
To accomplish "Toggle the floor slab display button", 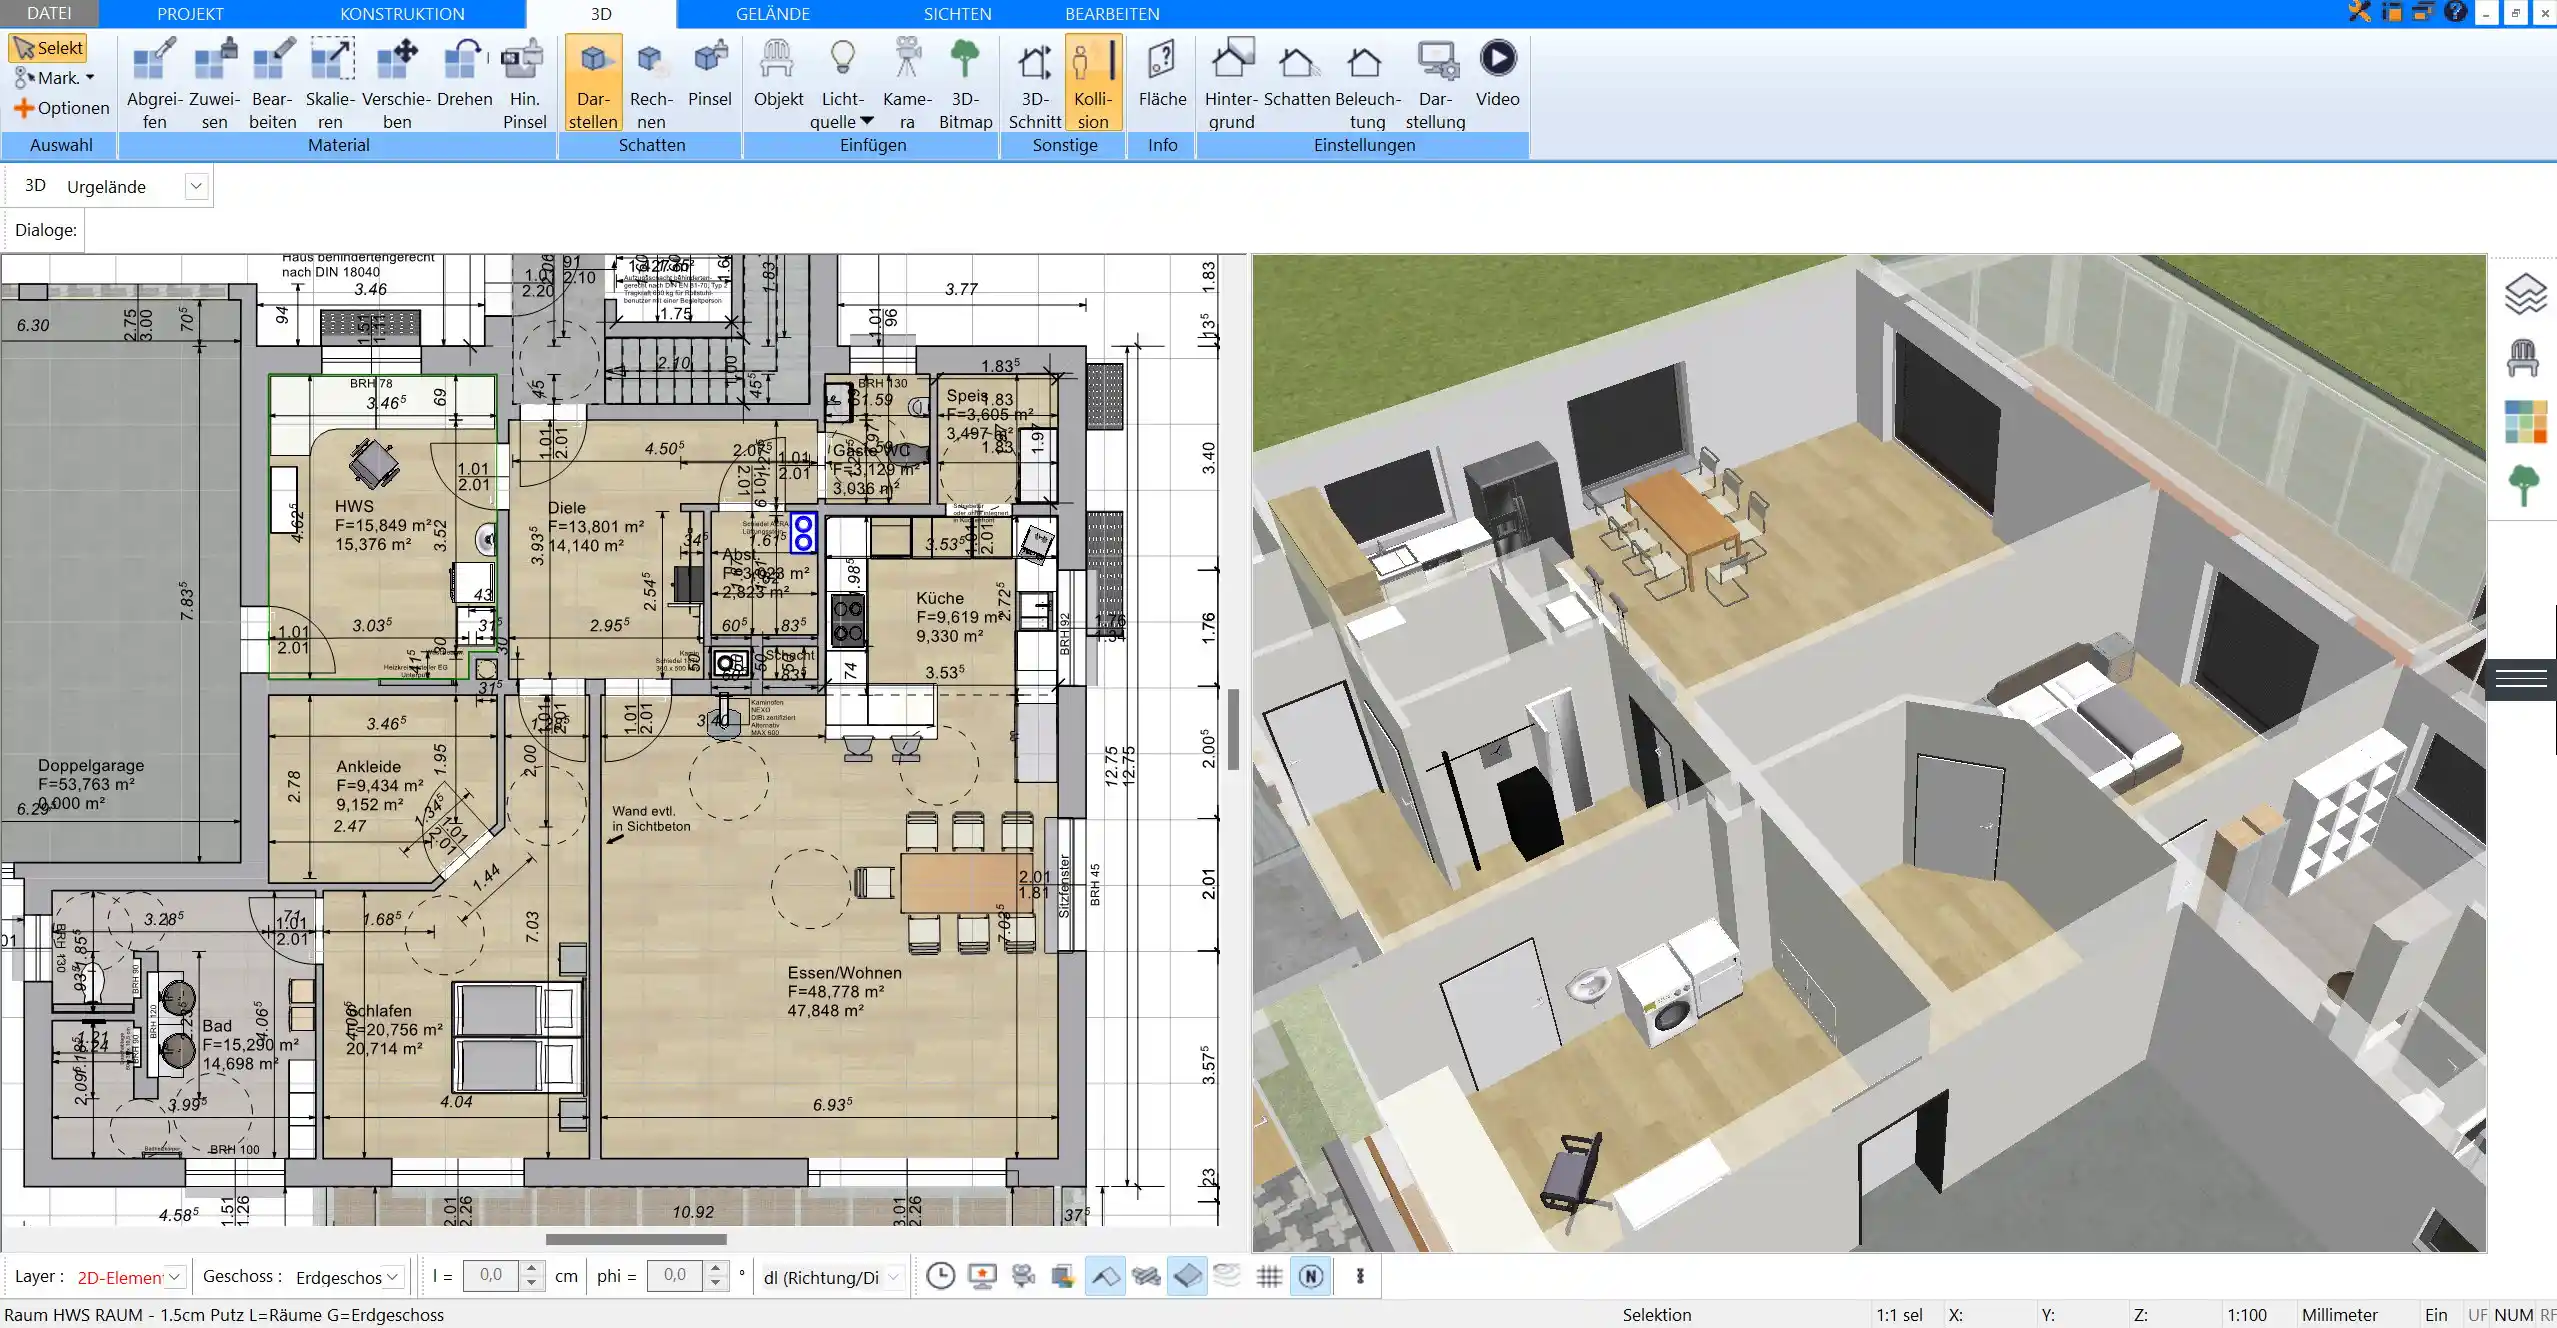I will pos(1187,1276).
